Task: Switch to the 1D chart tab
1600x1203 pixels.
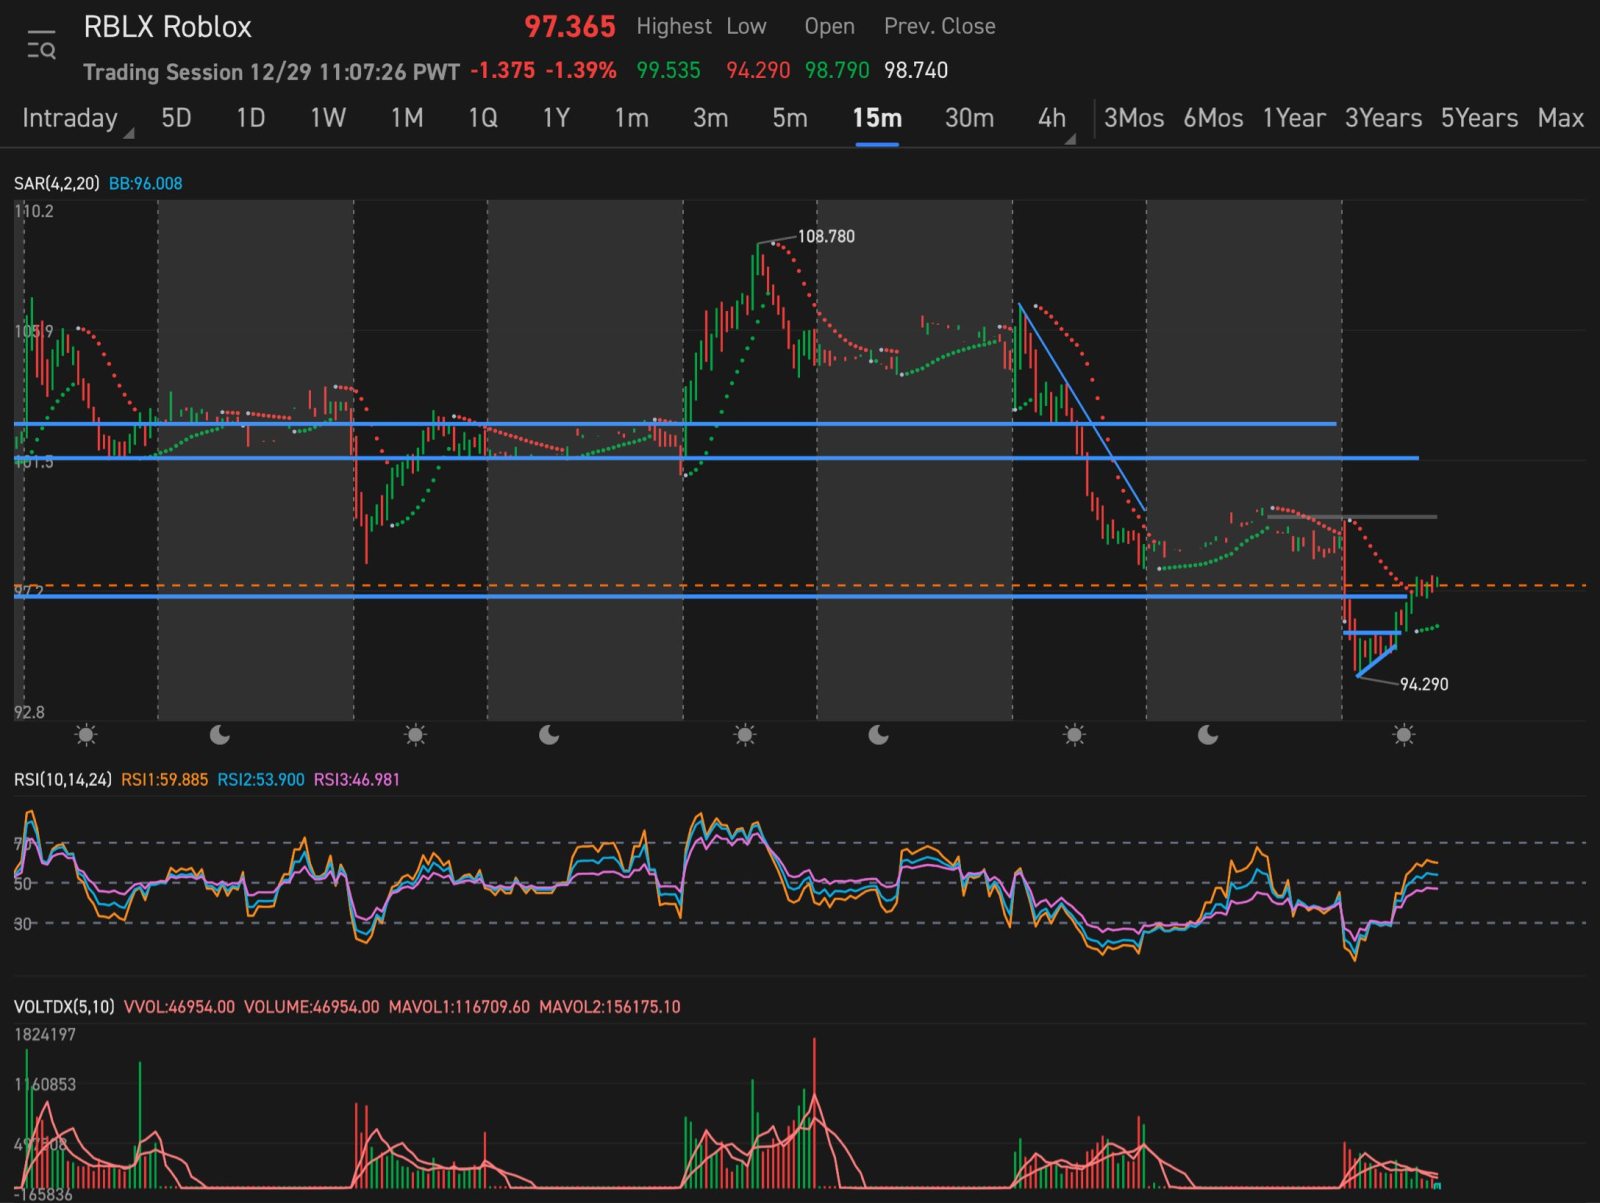Action: (x=250, y=118)
